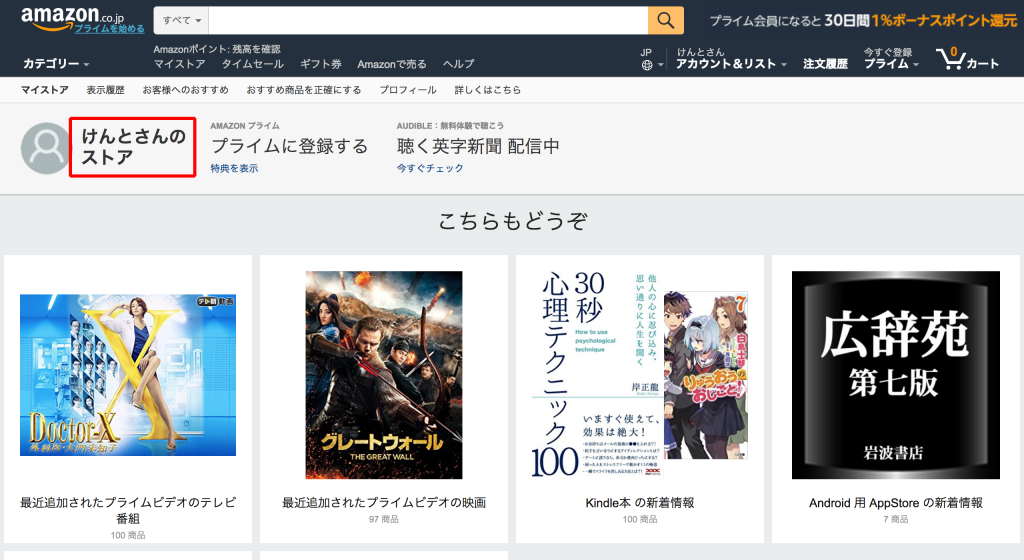The image size is (1024, 560).
Task: Click the gray user profile avatar
Action: [x=45, y=148]
